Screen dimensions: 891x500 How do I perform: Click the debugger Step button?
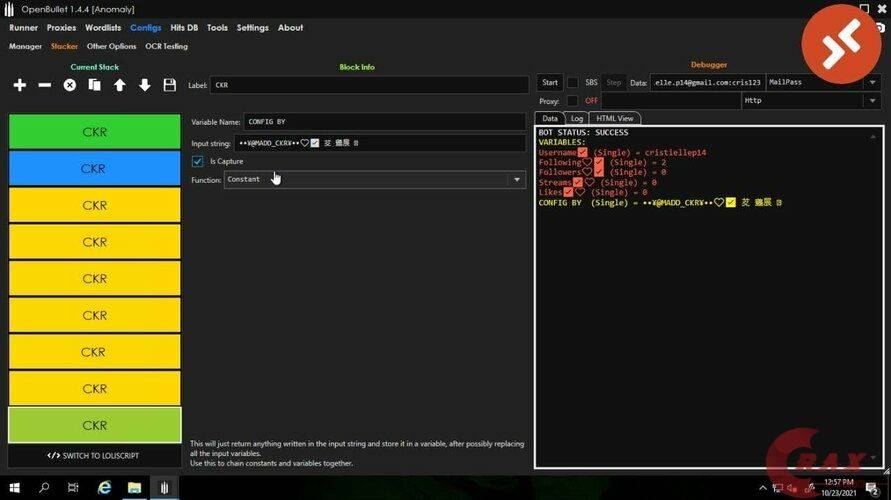tap(614, 82)
